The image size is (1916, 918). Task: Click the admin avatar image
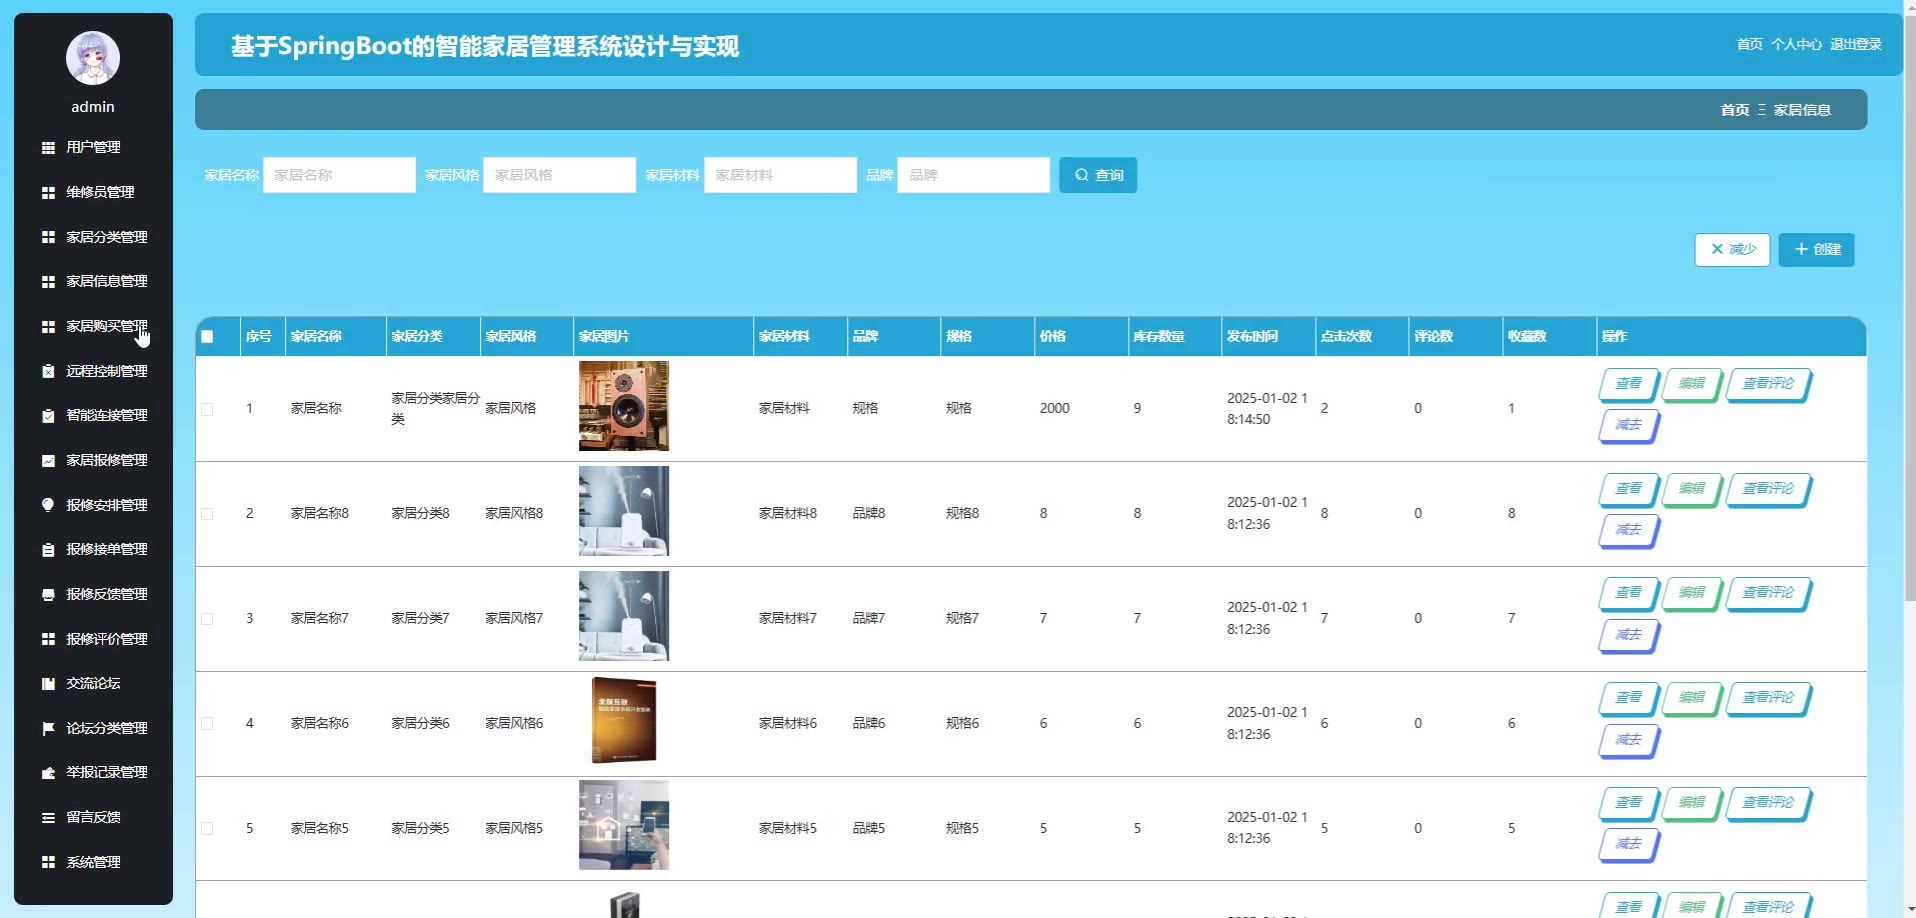[93, 58]
